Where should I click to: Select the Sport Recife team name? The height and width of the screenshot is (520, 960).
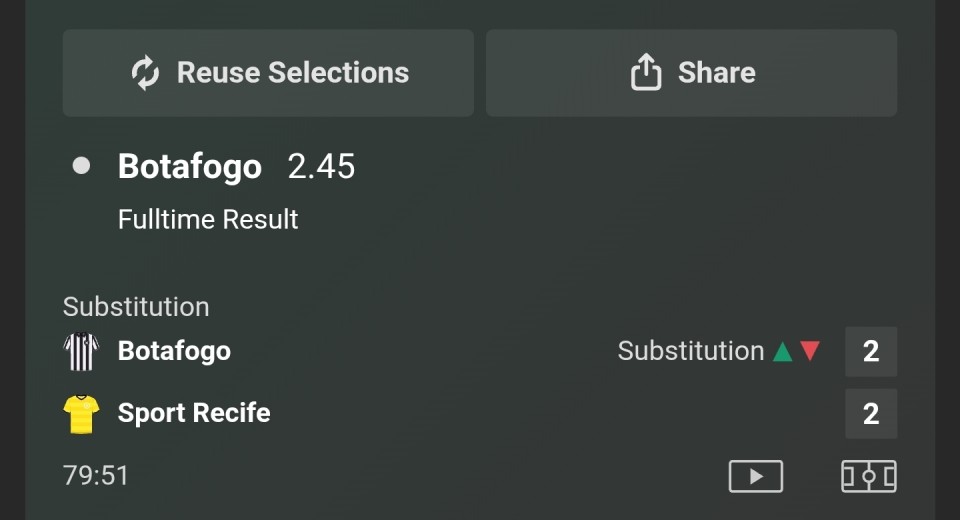194,413
